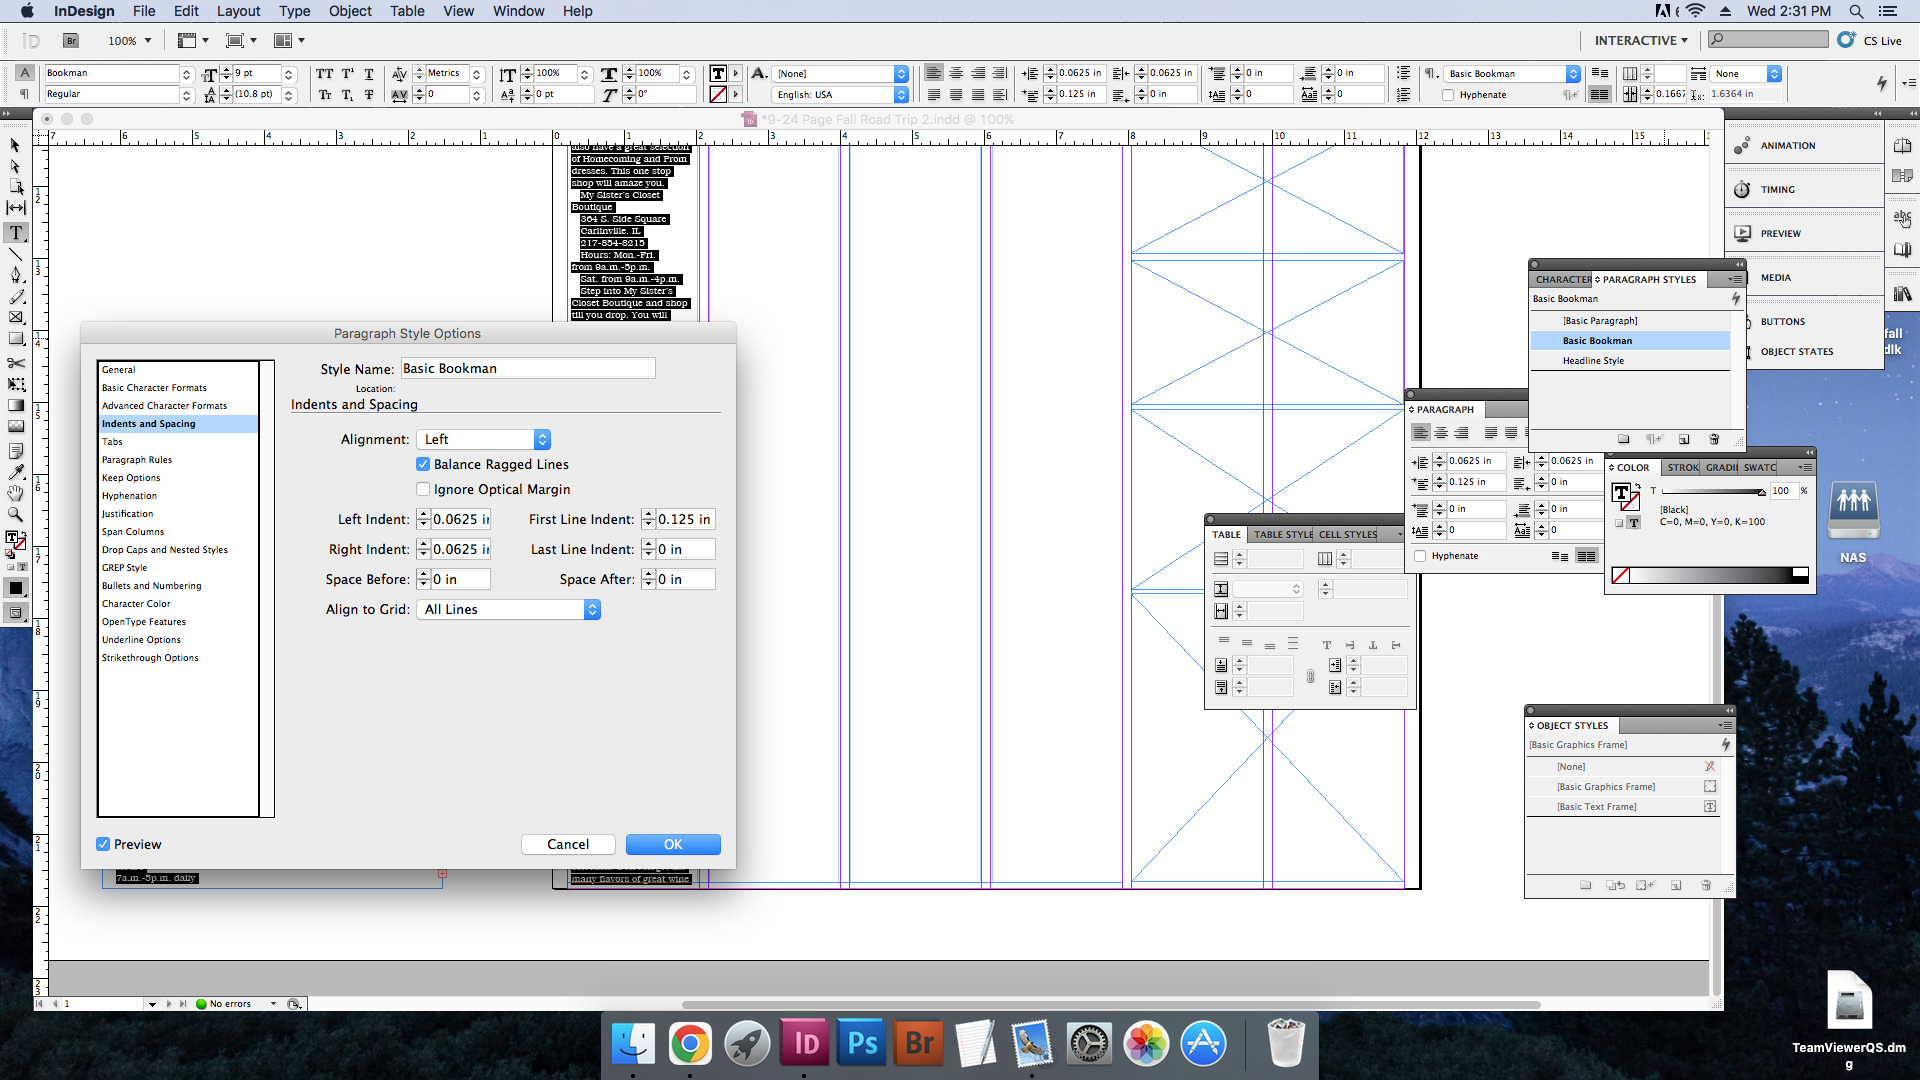
Task: Select the Type tool in toolbox
Action: (16, 233)
